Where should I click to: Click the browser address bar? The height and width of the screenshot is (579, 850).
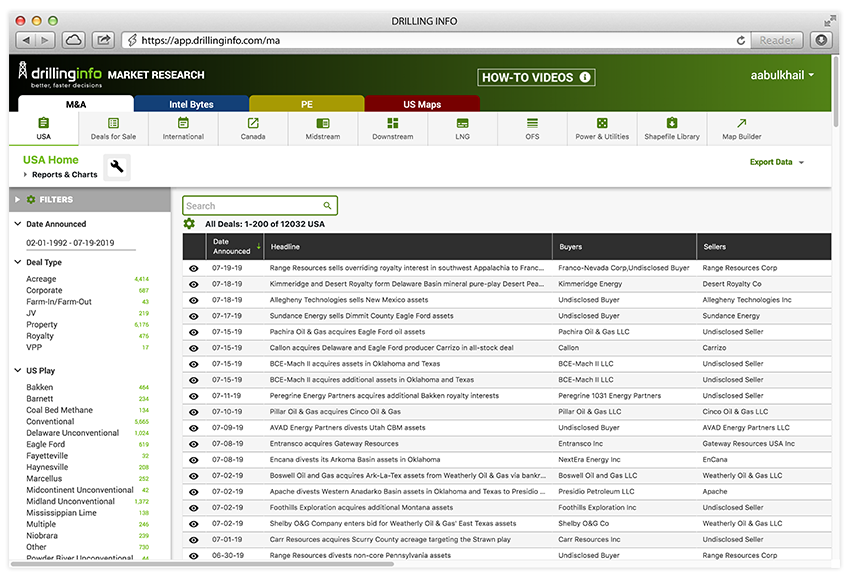click(x=436, y=40)
